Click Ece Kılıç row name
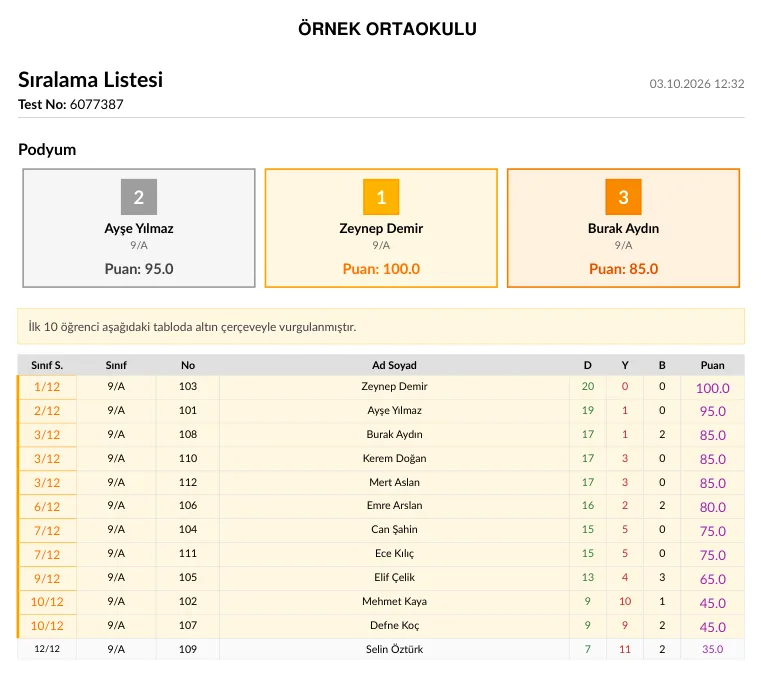This screenshot has height=676, width=761. pyautogui.click(x=394, y=554)
